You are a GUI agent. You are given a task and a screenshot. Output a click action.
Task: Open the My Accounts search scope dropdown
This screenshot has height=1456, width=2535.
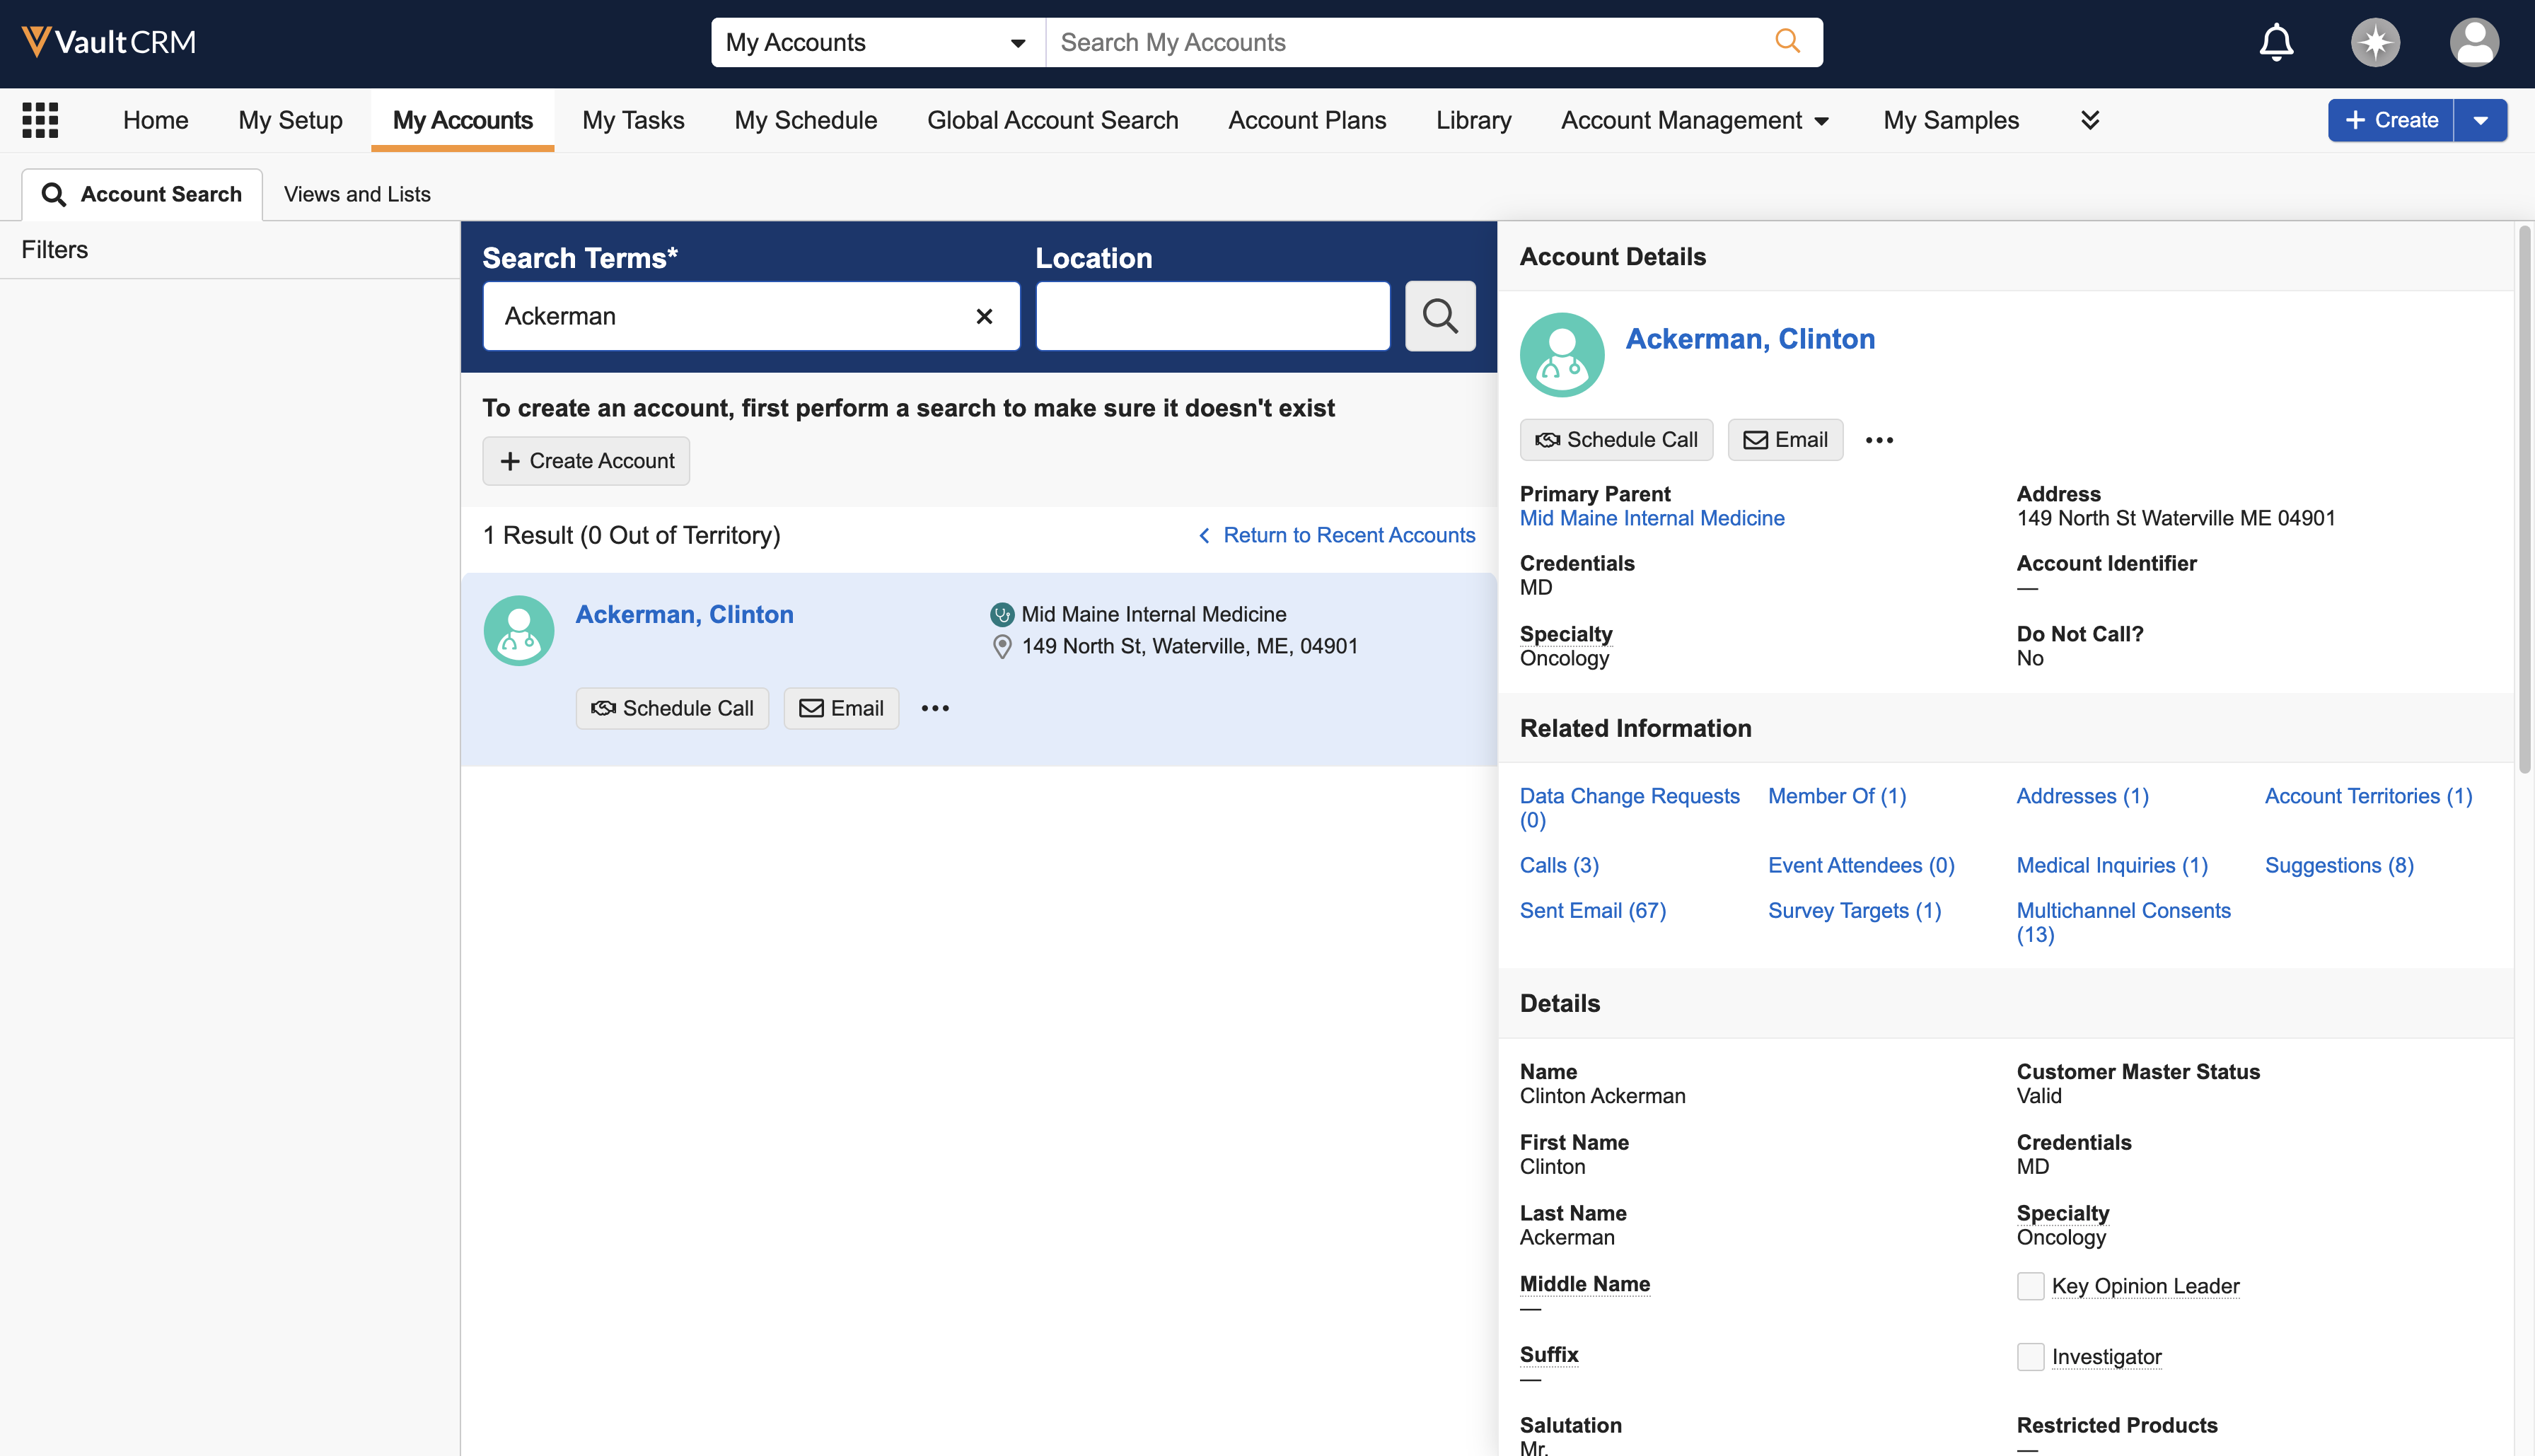878,42
